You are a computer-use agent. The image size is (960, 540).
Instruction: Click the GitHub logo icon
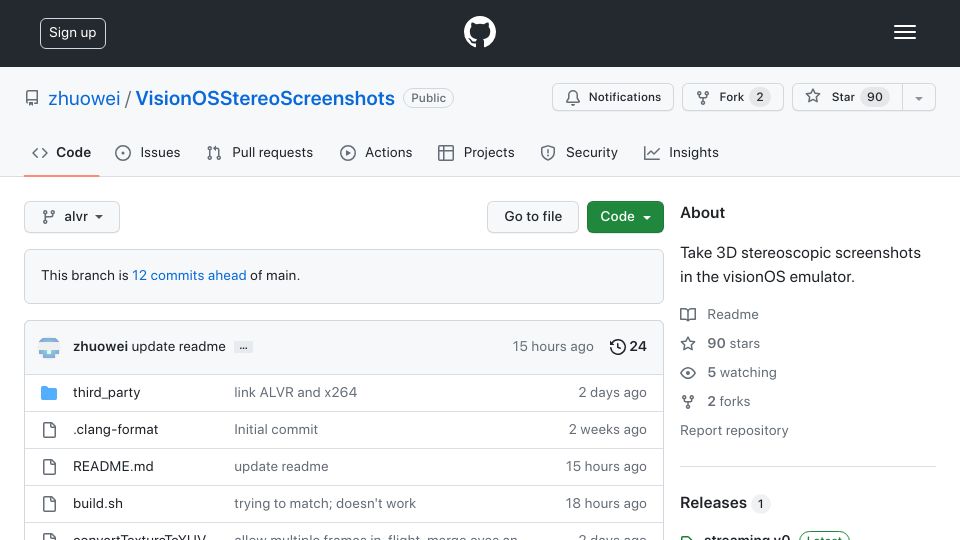click(x=479, y=32)
